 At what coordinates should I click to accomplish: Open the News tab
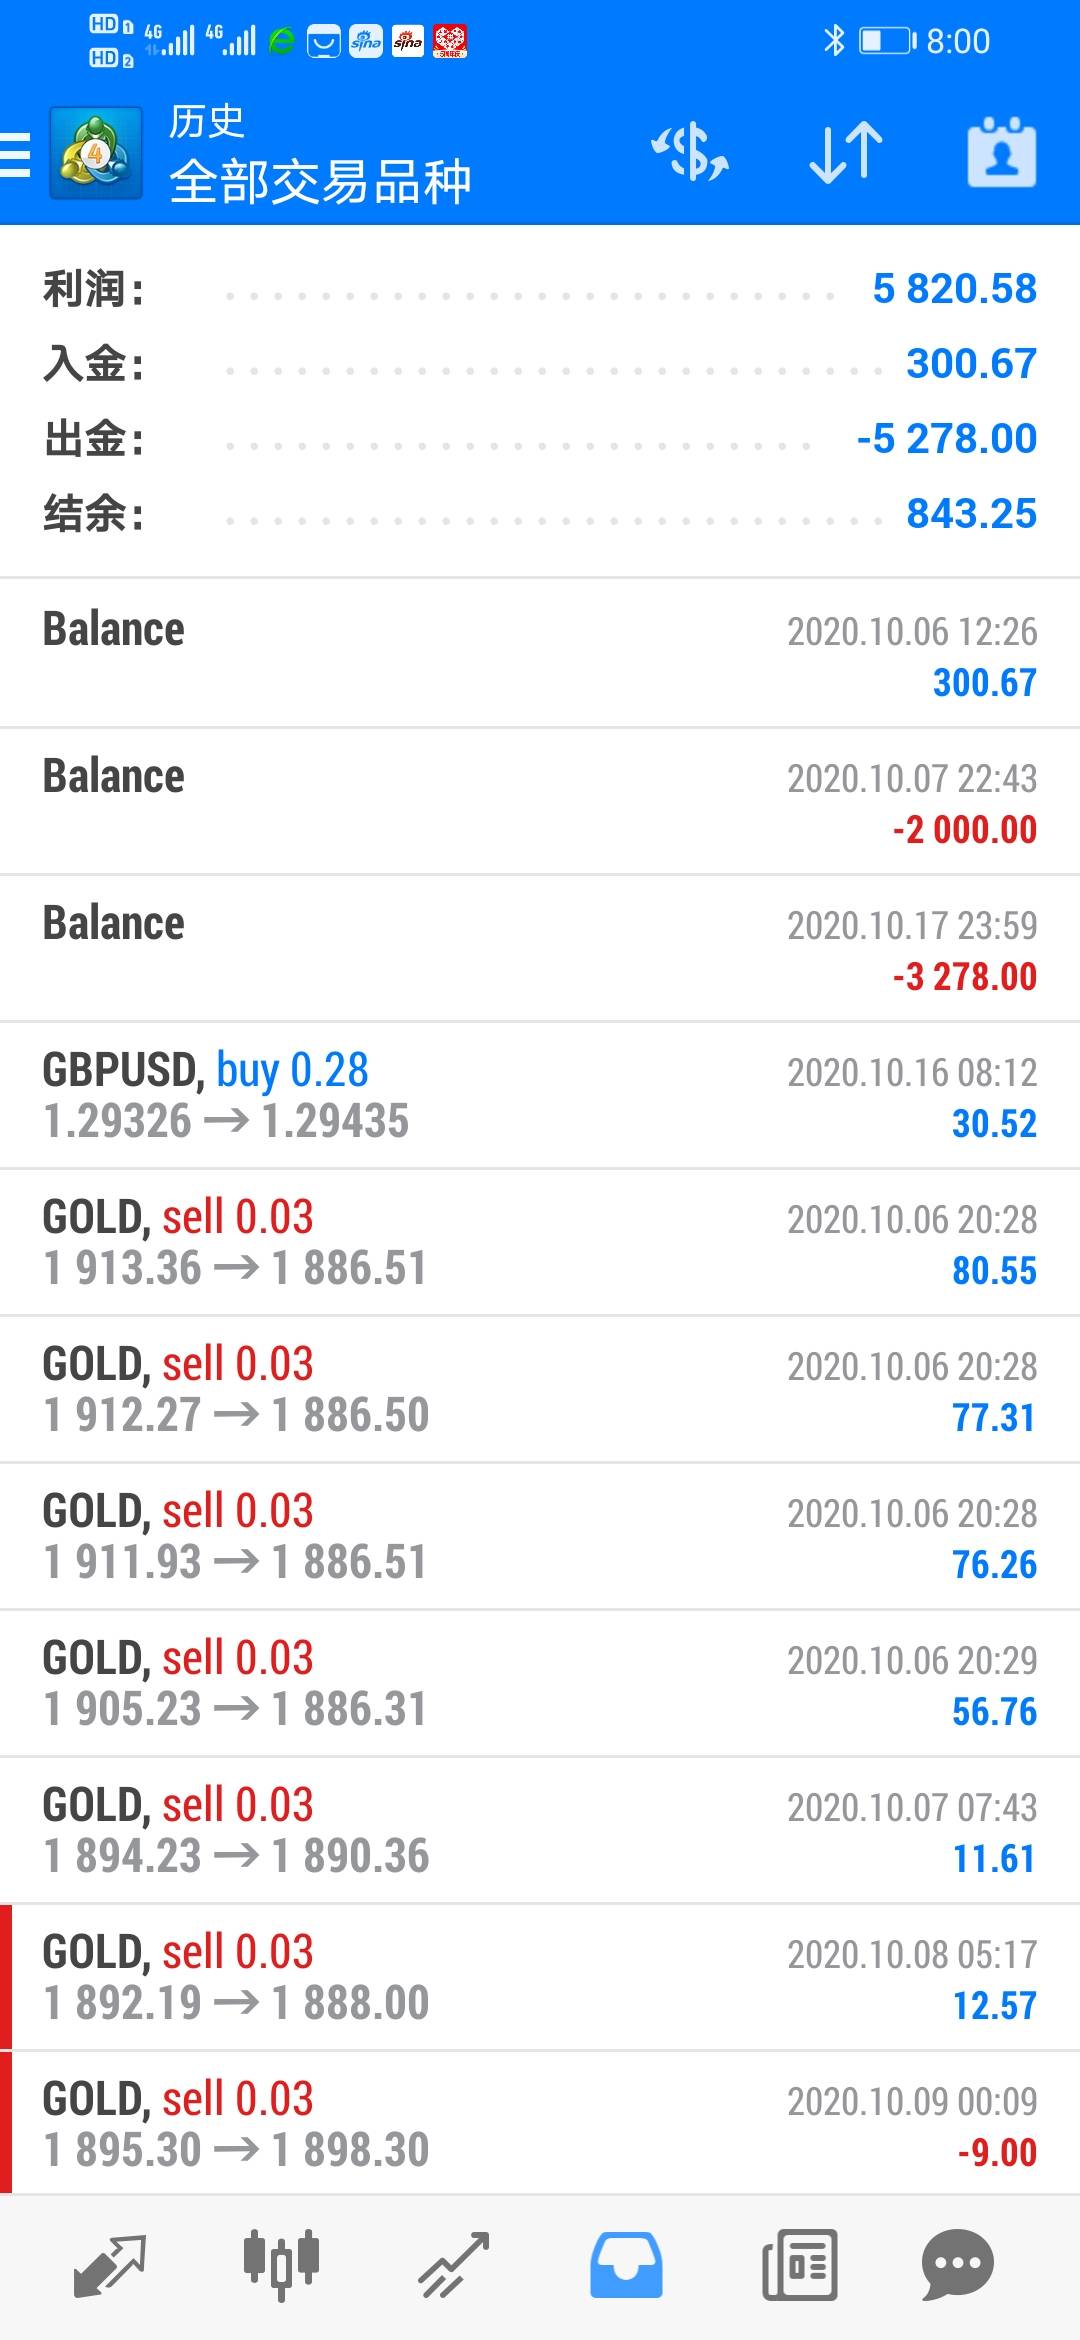pos(799,2265)
